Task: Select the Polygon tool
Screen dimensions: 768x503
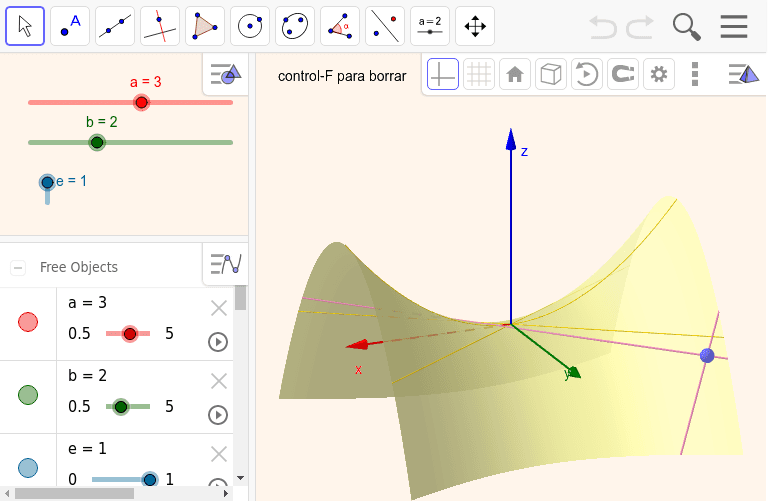Action: (x=205, y=26)
